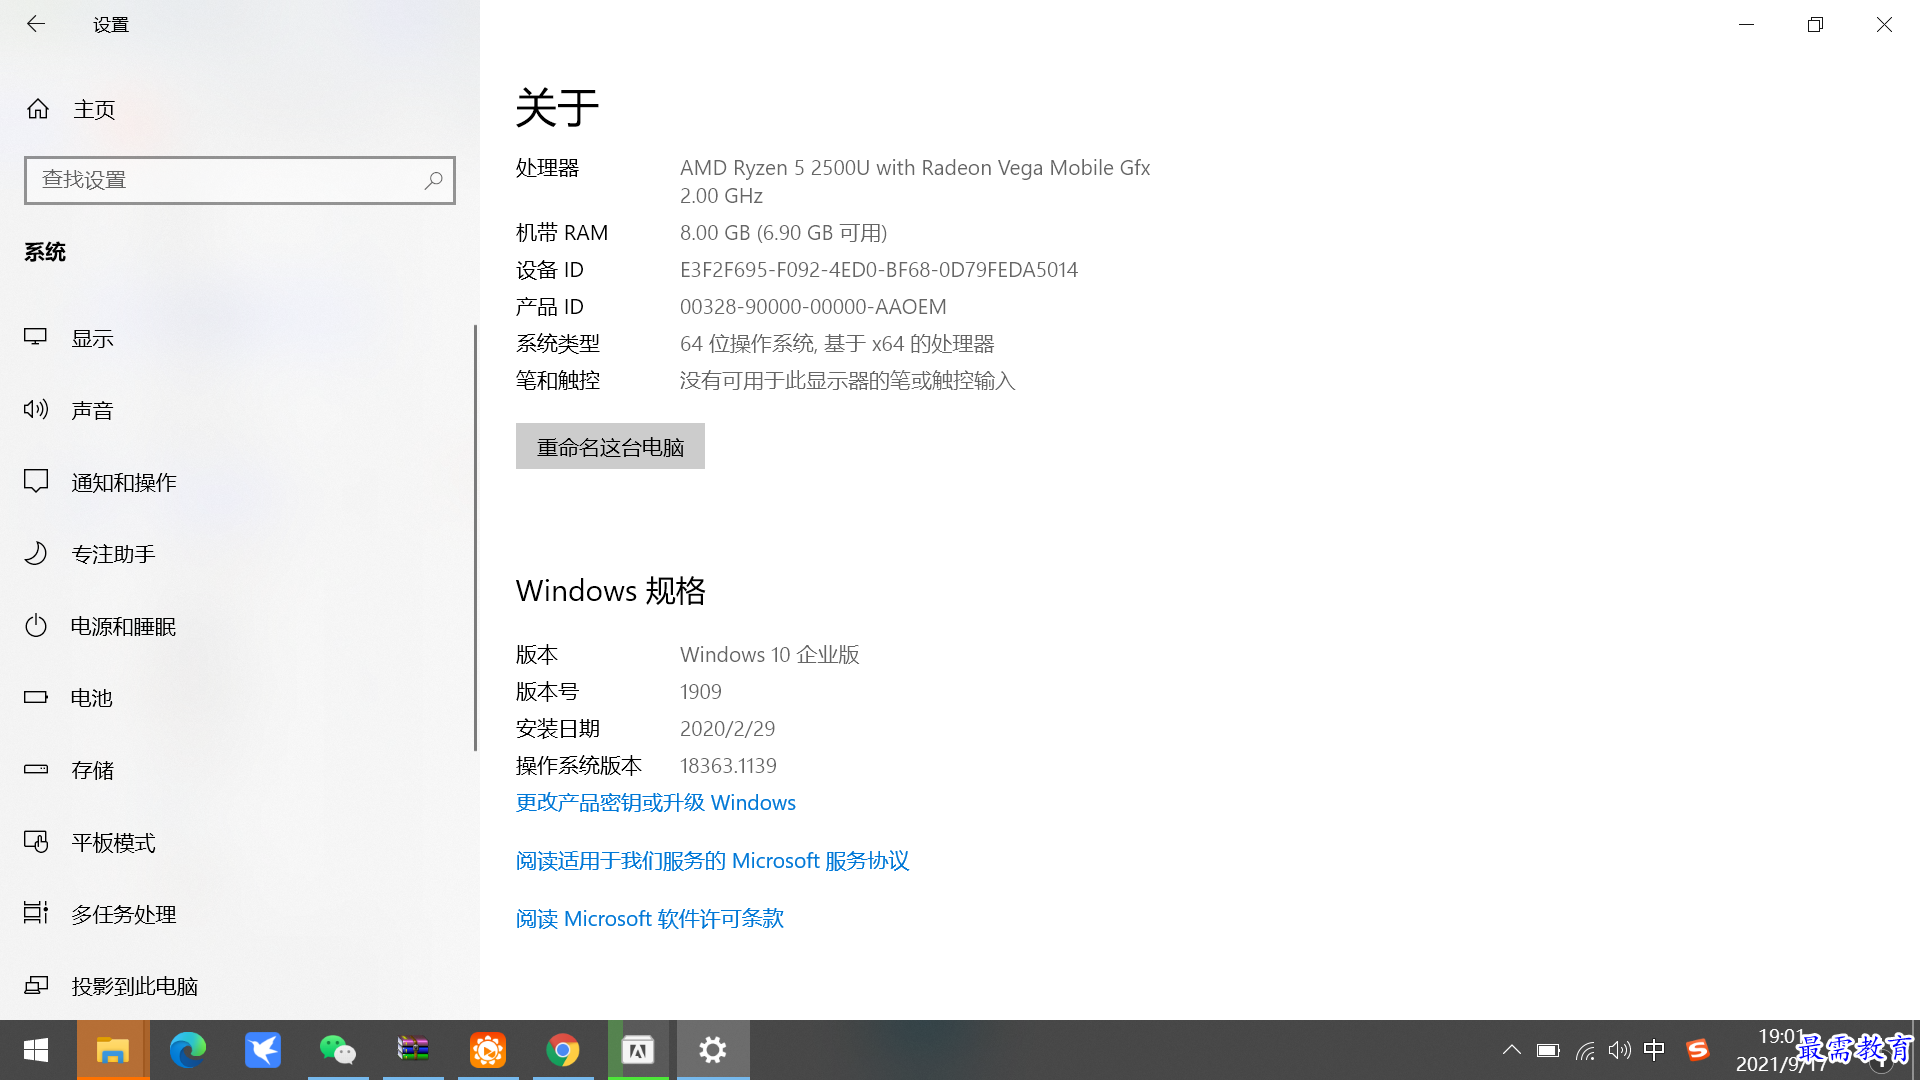
Task: Show hidden tray icons chevron
Action: (1512, 1050)
